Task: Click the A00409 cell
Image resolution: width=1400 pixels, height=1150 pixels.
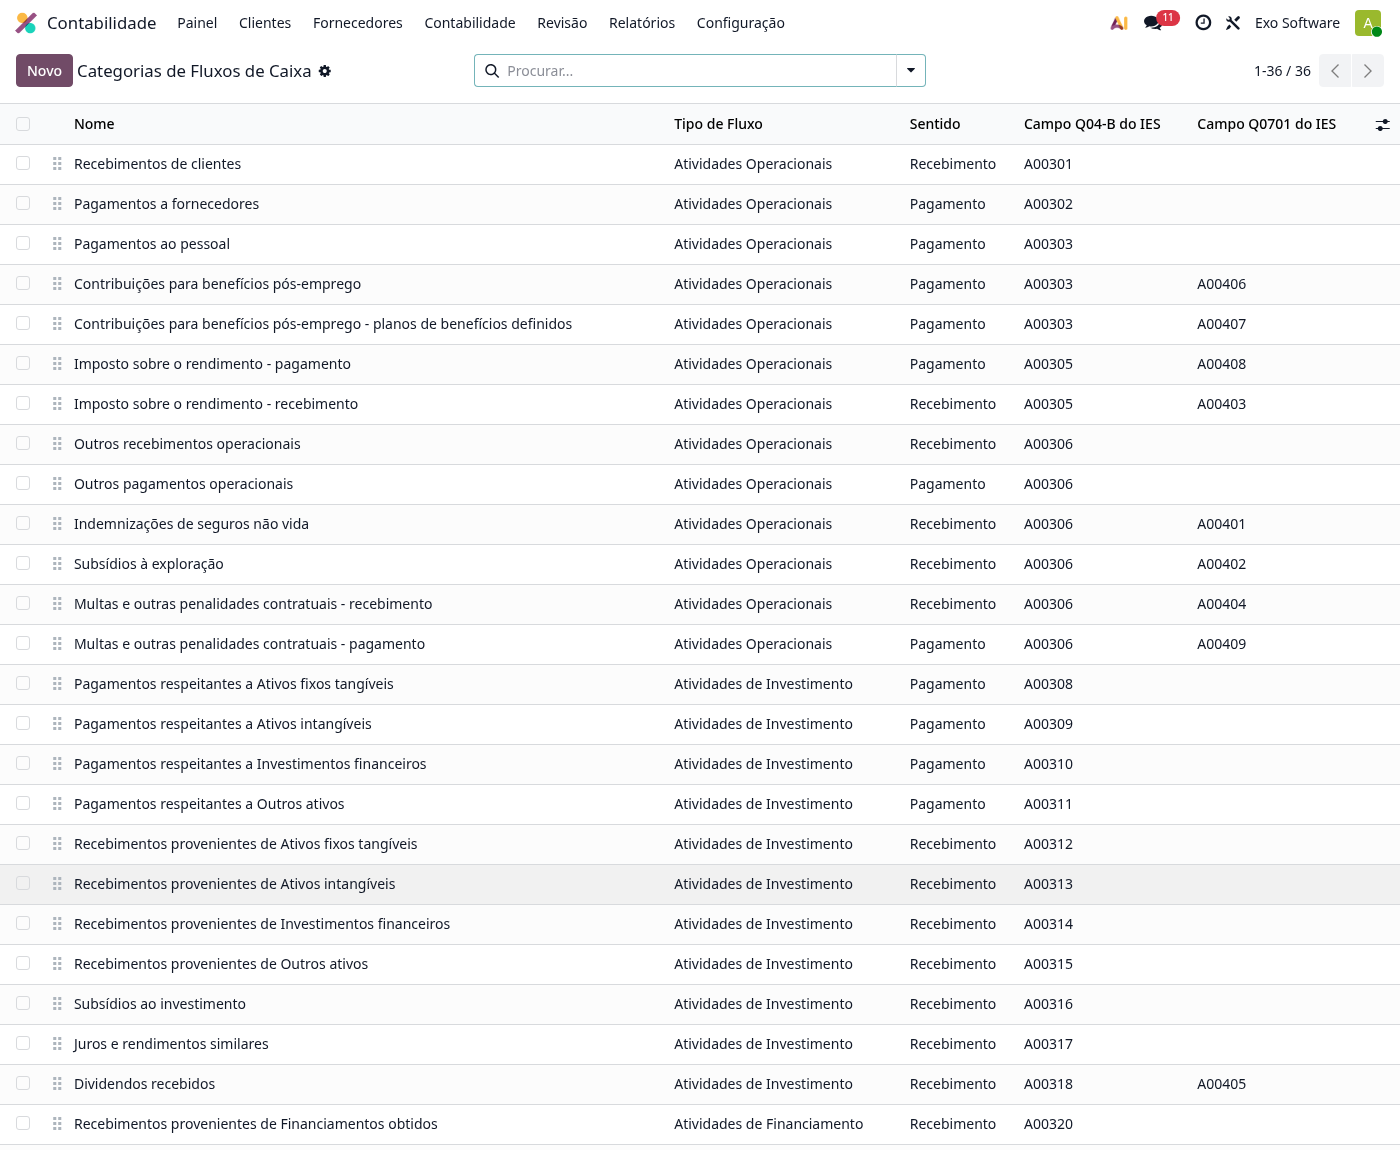Action: coord(1221,644)
